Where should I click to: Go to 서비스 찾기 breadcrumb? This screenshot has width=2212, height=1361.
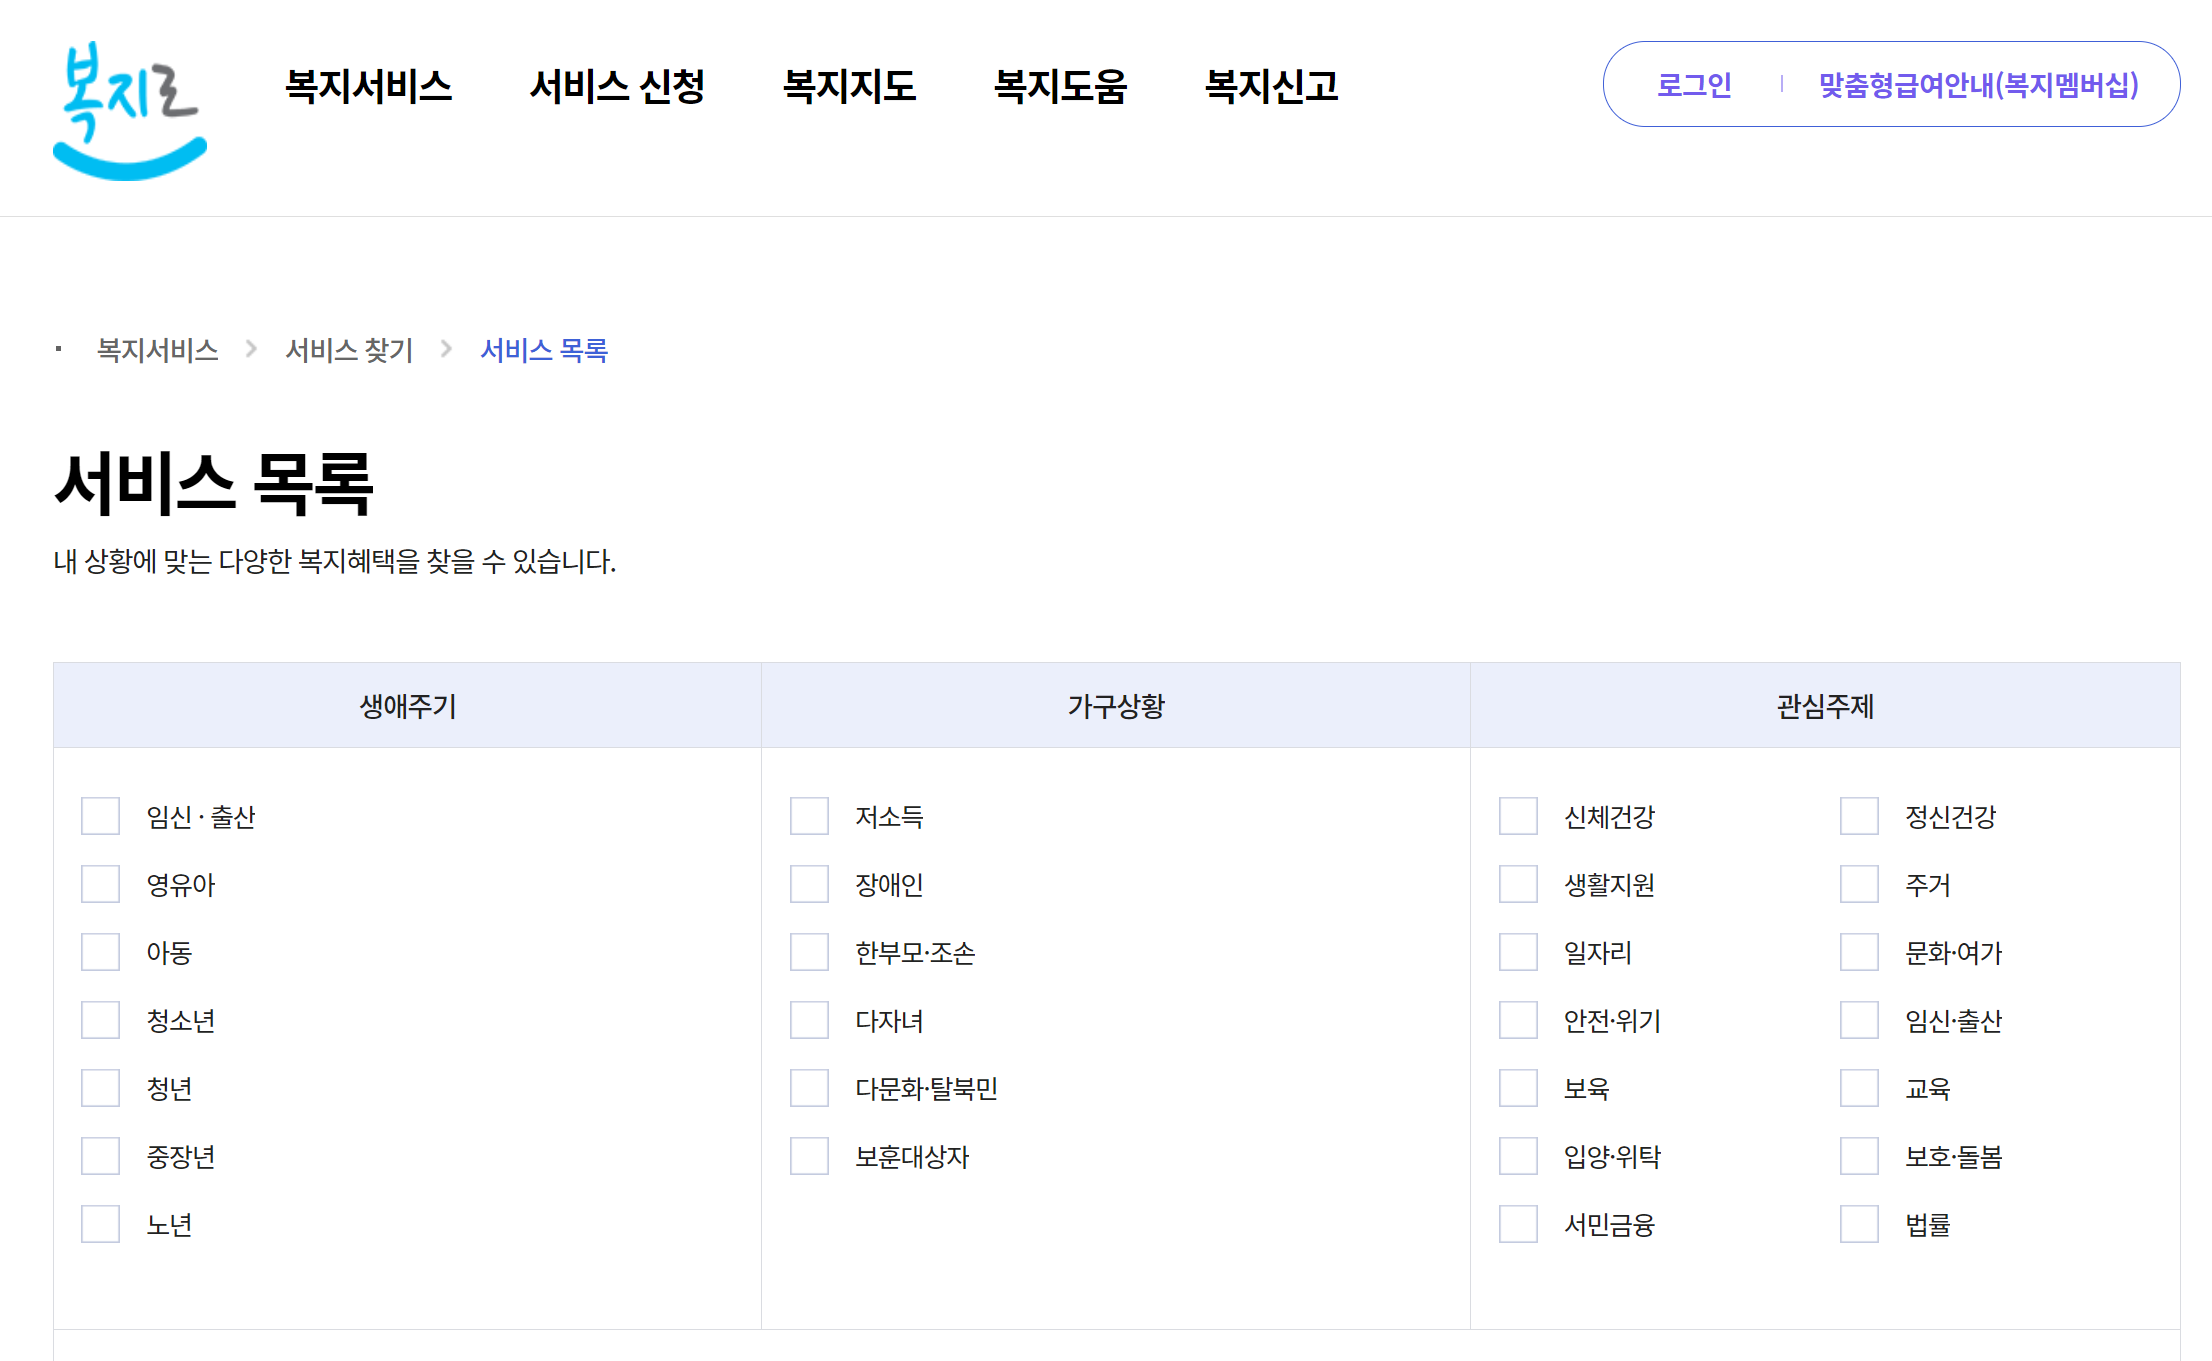(349, 350)
